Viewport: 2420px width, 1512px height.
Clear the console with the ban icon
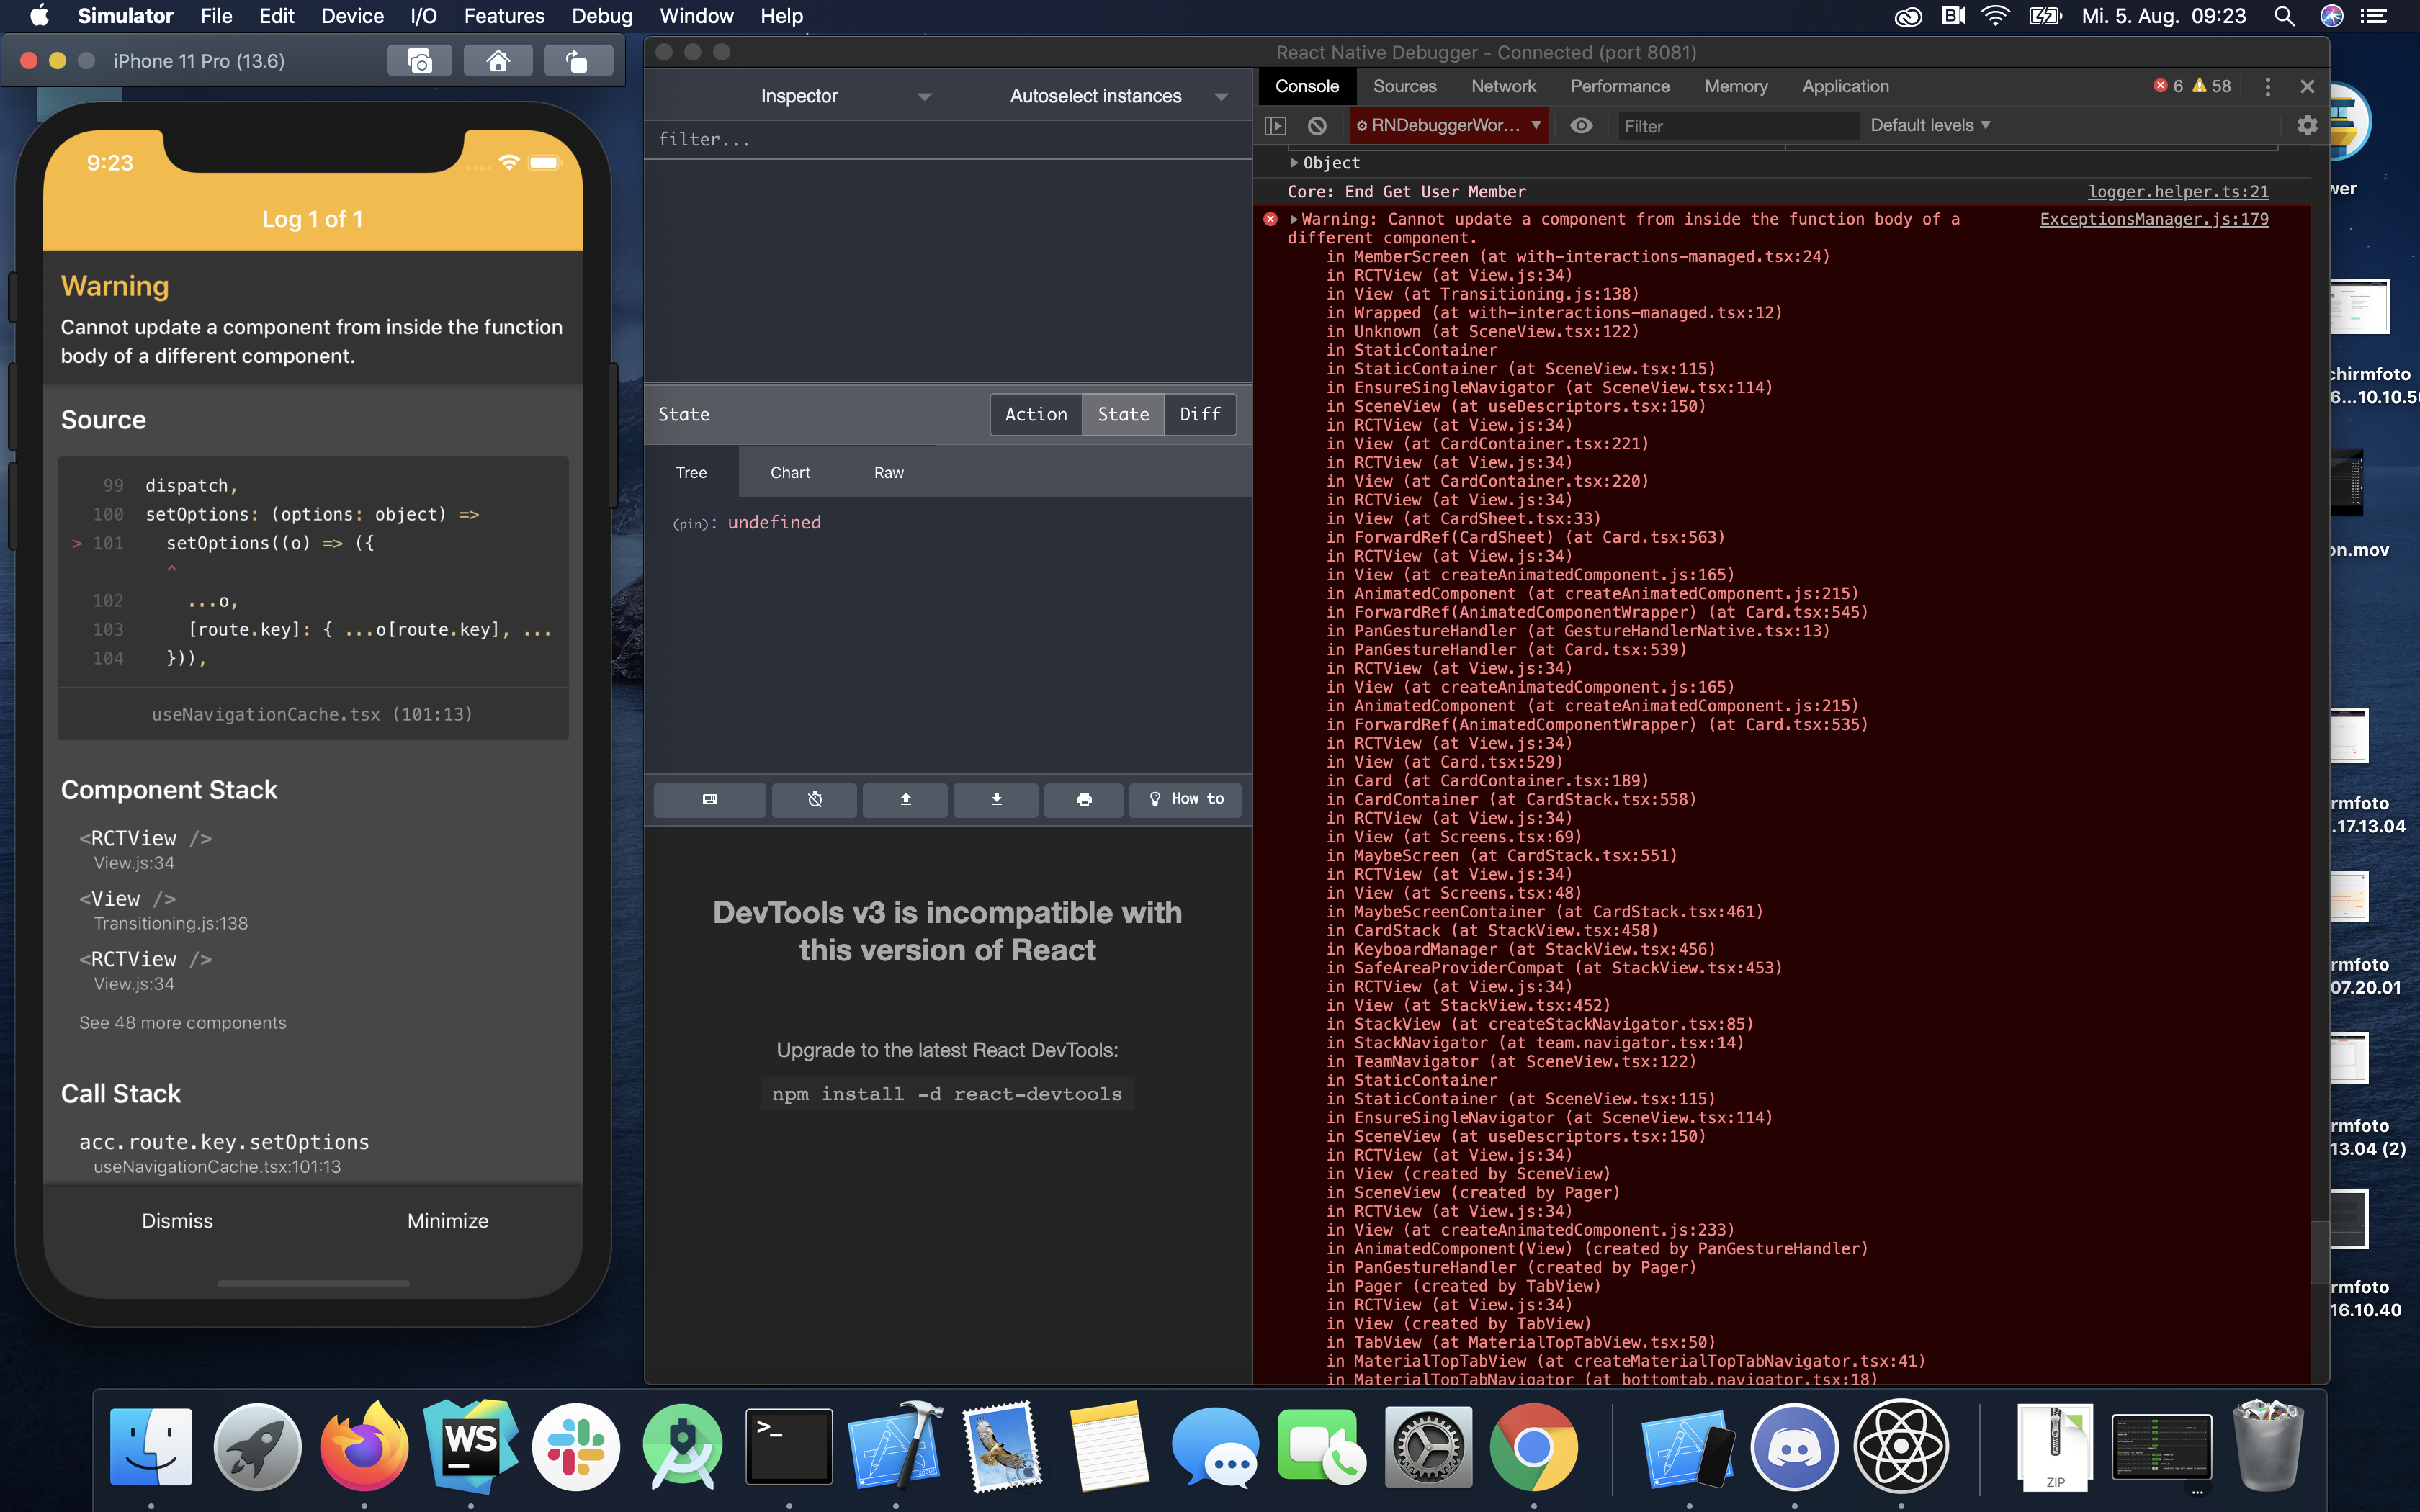tap(1317, 126)
